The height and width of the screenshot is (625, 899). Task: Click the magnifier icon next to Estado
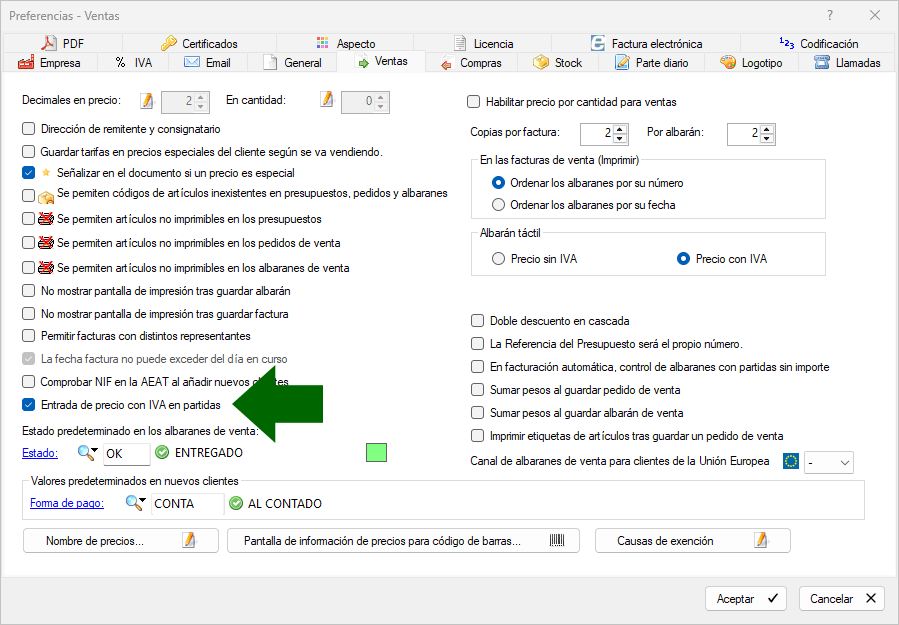pos(87,453)
